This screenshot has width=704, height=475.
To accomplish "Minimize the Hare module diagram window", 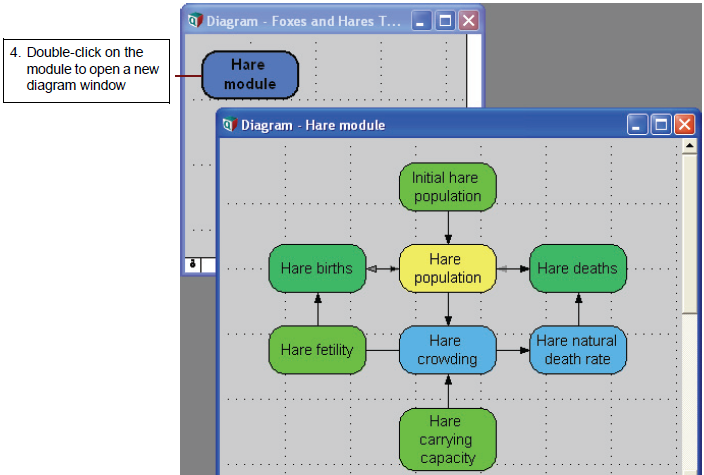I will pos(637,124).
